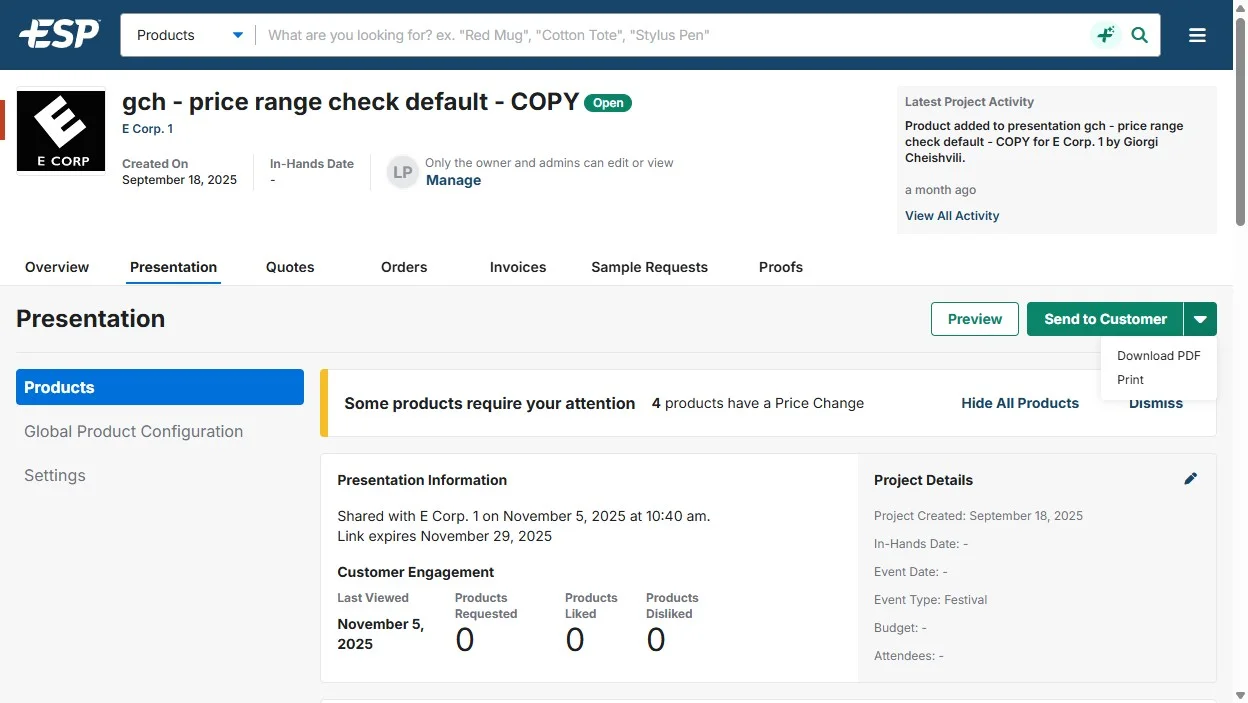Click Hide All Products
The height and width of the screenshot is (703, 1248).
(1019, 403)
